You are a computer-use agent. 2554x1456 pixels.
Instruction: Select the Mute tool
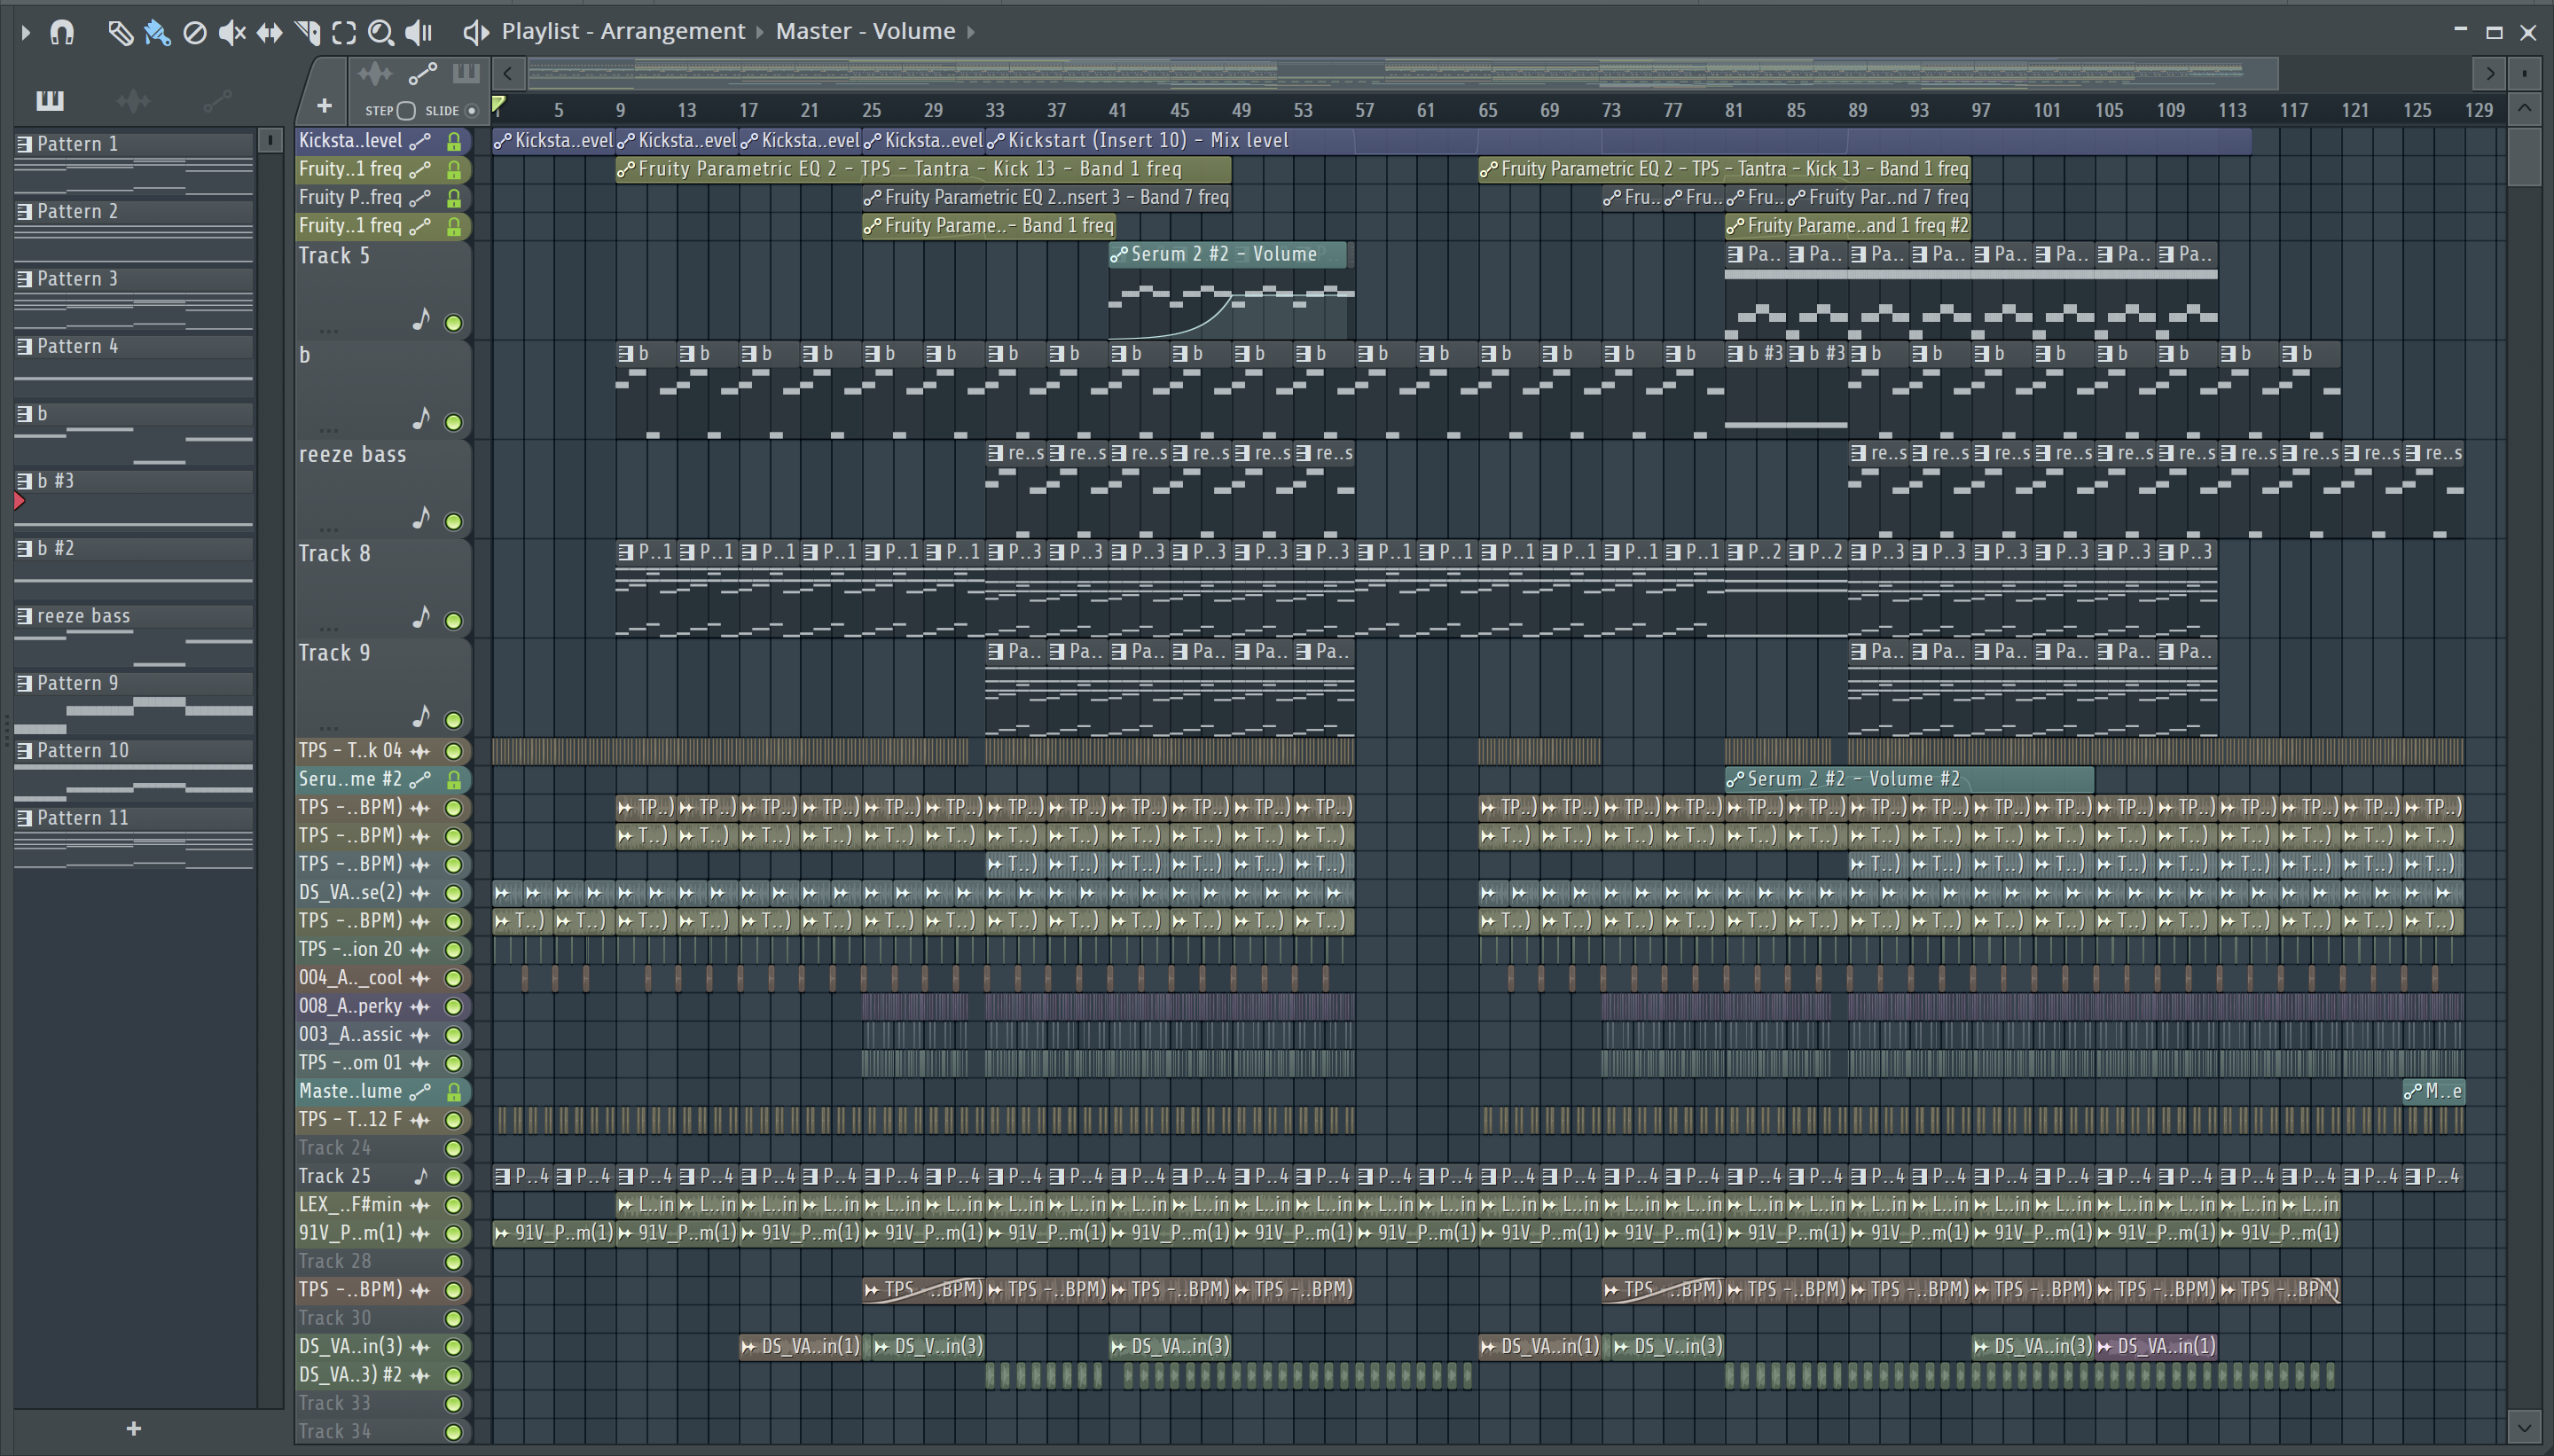click(x=232, y=33)
